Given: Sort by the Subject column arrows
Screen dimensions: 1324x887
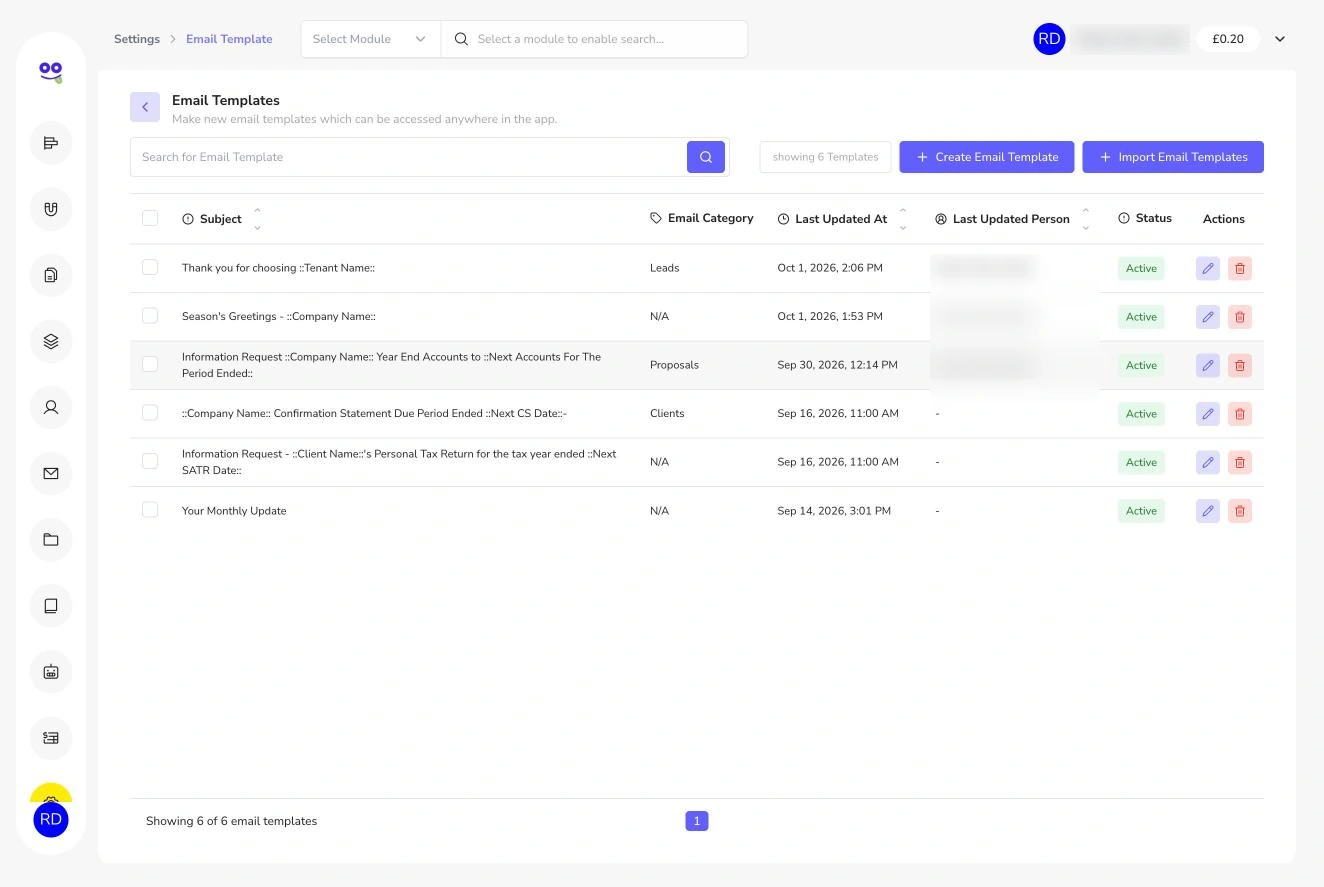Looking at the screenshot, I should pos(257,219).
